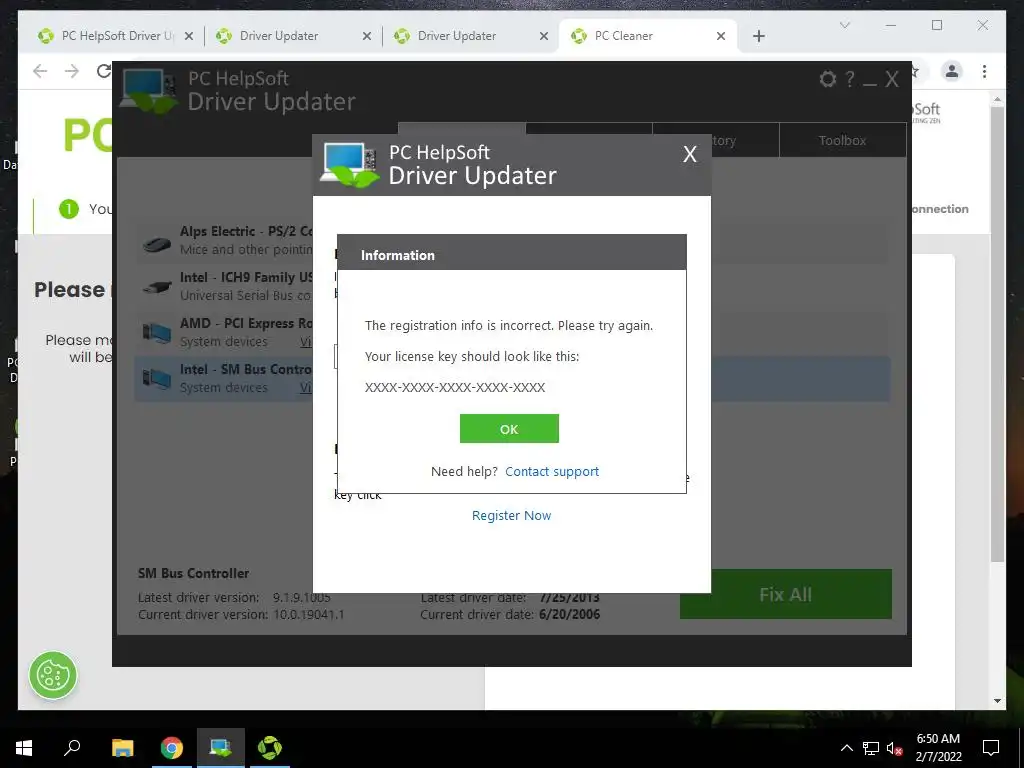Open Windows taskbar search
The height and width of the screenshot is (768, 1024).
[x=72, y=747]
